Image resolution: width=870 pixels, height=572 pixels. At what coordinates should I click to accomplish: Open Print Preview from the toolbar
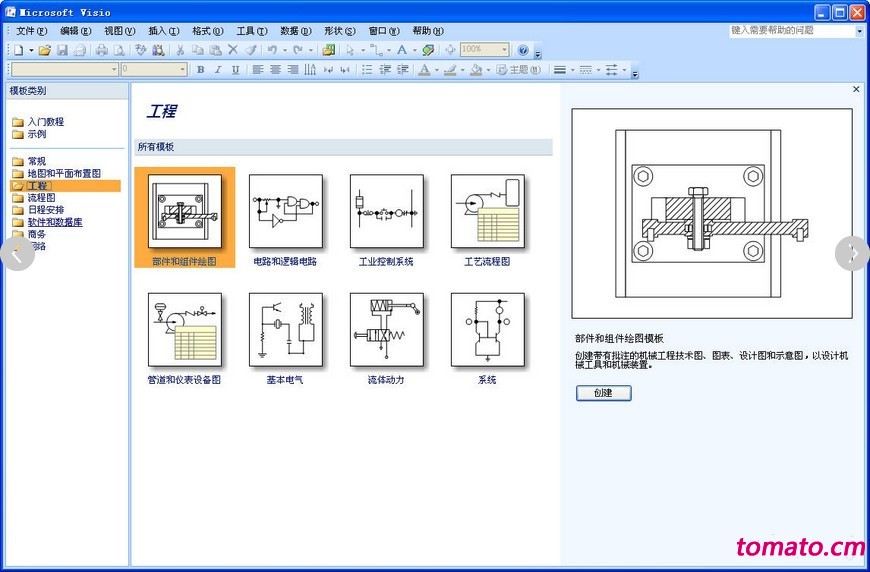click(x=119, y=50)
